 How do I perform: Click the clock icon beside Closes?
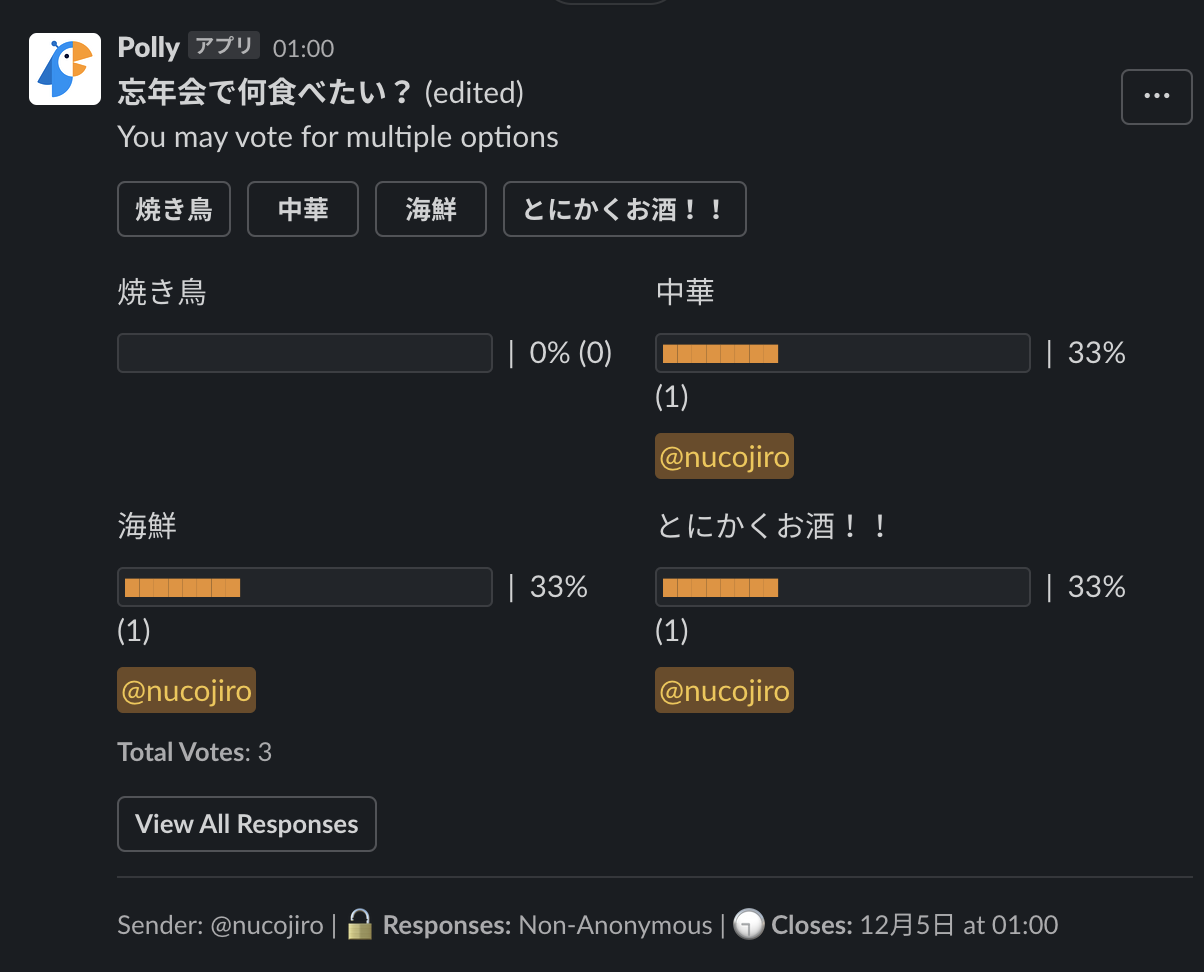tap(746, 926)
